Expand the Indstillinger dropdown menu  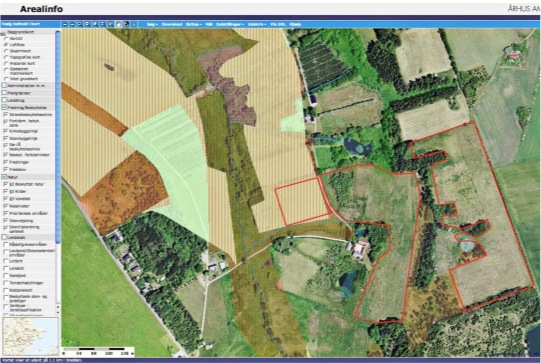point(230,24)
